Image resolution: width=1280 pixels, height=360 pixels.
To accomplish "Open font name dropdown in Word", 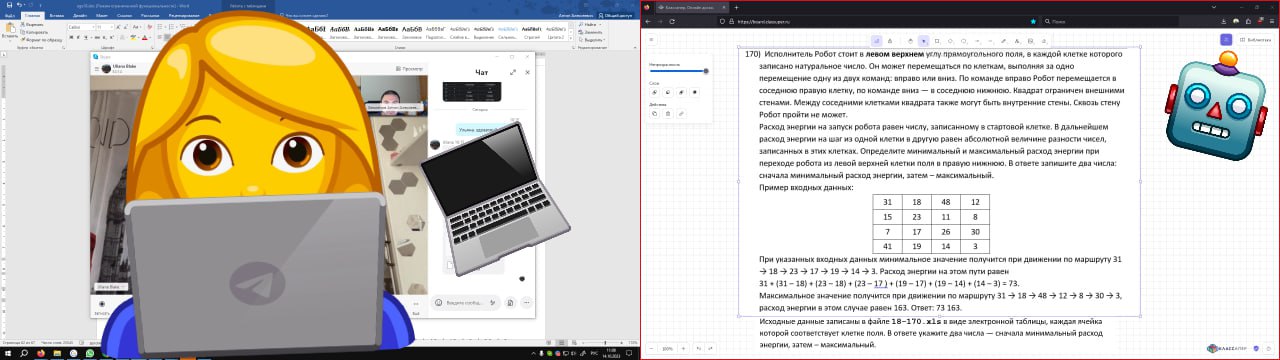I will tap(93, 27).
